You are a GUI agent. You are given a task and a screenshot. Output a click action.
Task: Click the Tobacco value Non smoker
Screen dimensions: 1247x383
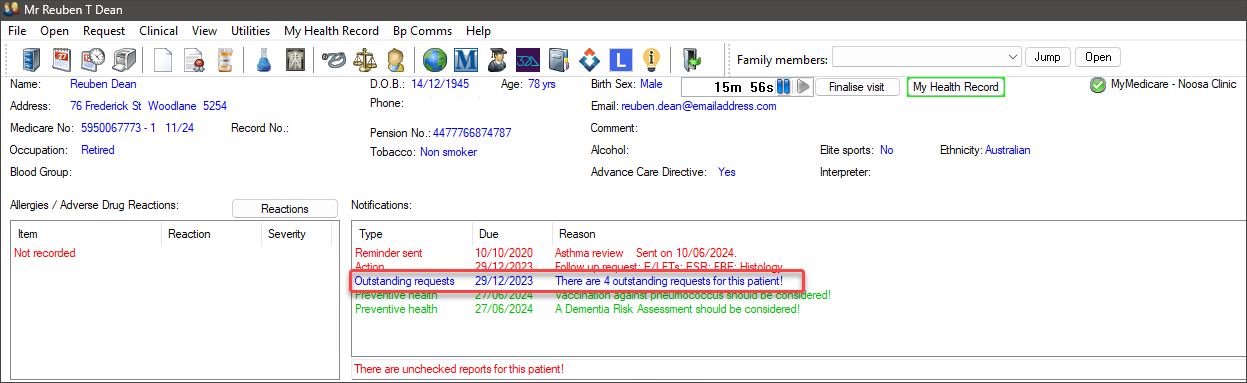click(x=448, y=152)
